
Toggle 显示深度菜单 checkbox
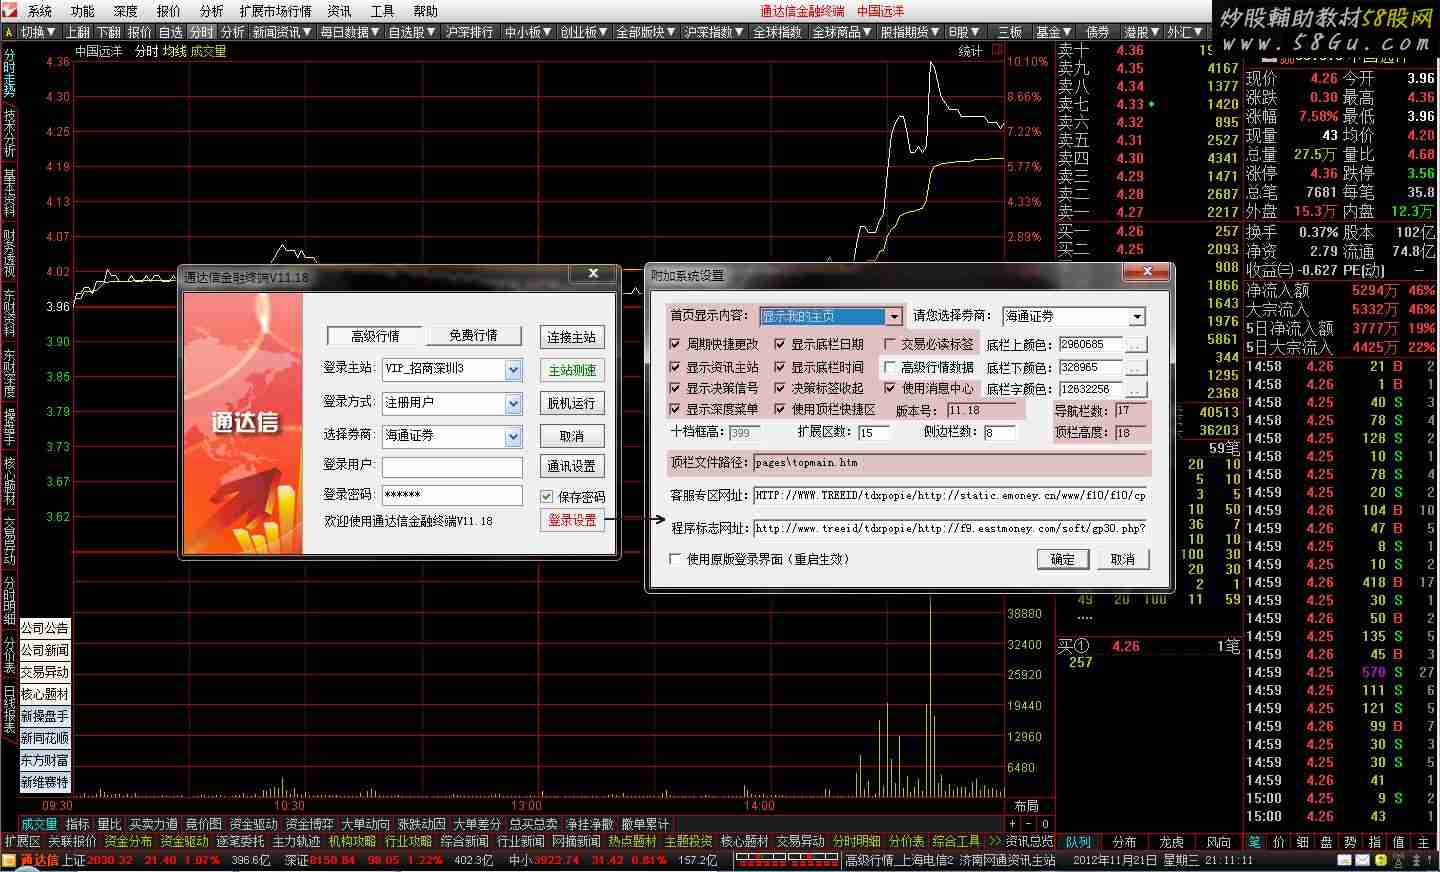pos(675,409)
